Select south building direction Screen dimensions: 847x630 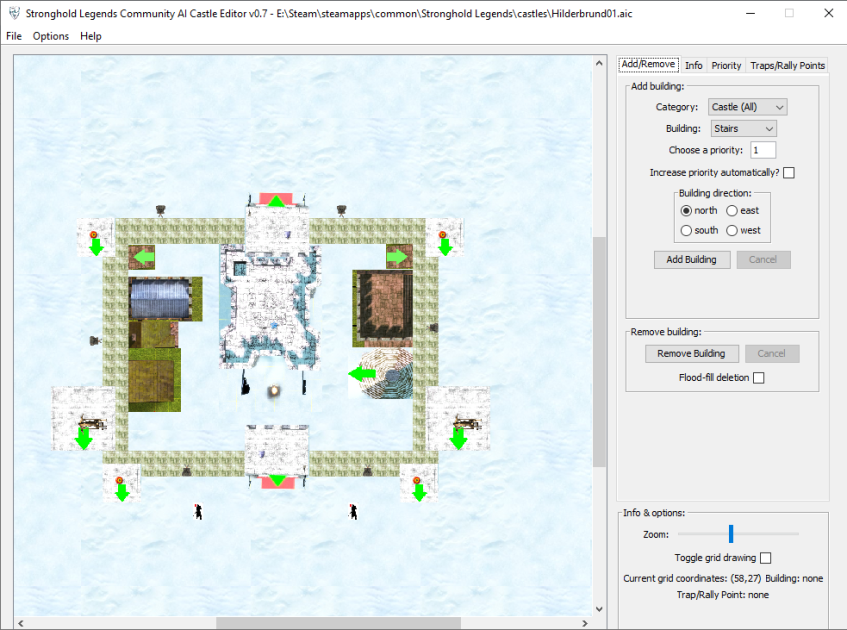point(686,231)
